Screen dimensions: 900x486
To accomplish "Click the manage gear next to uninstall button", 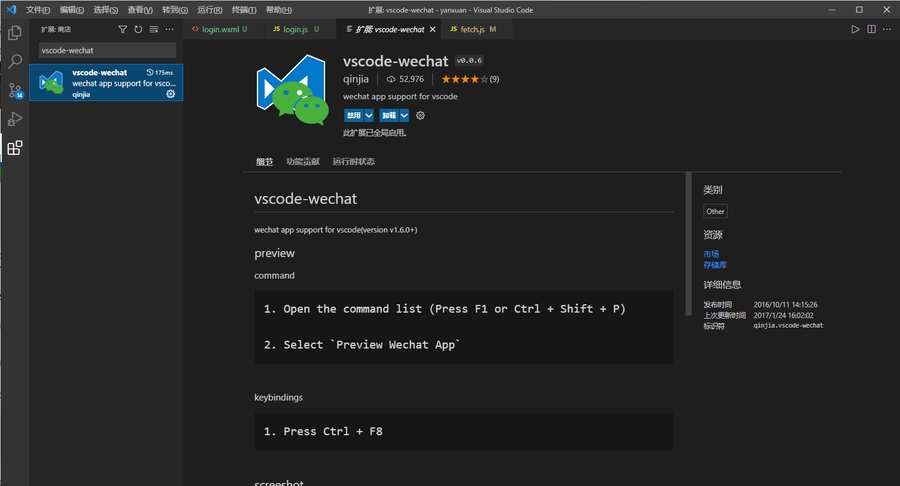I will (420, 115).
